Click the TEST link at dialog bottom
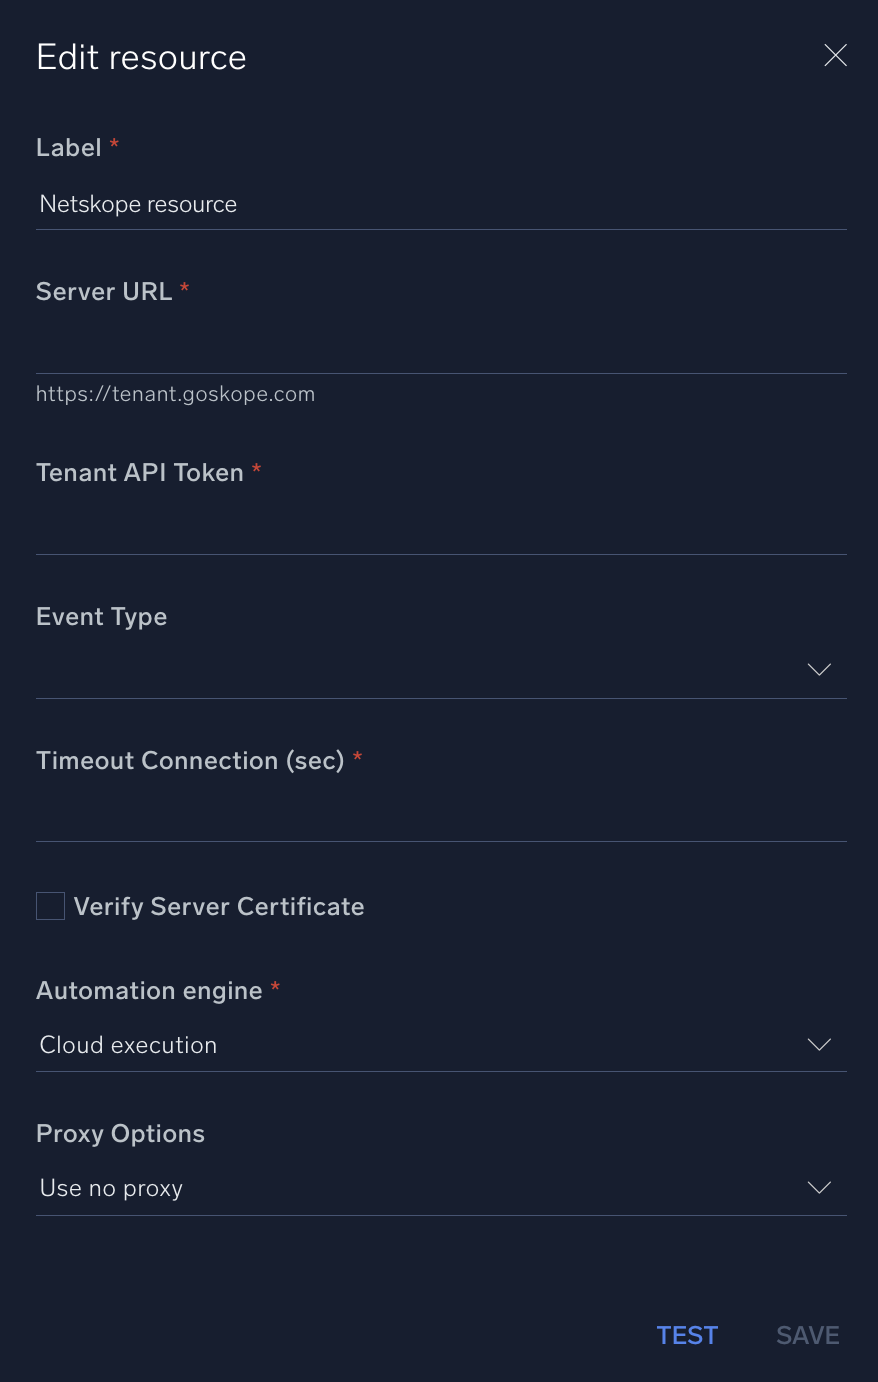 [x=687, y=1335]
